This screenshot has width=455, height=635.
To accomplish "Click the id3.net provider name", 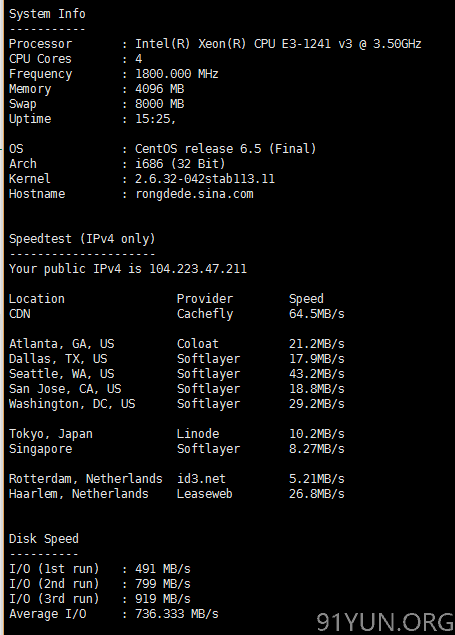I will tap(201, 479).
